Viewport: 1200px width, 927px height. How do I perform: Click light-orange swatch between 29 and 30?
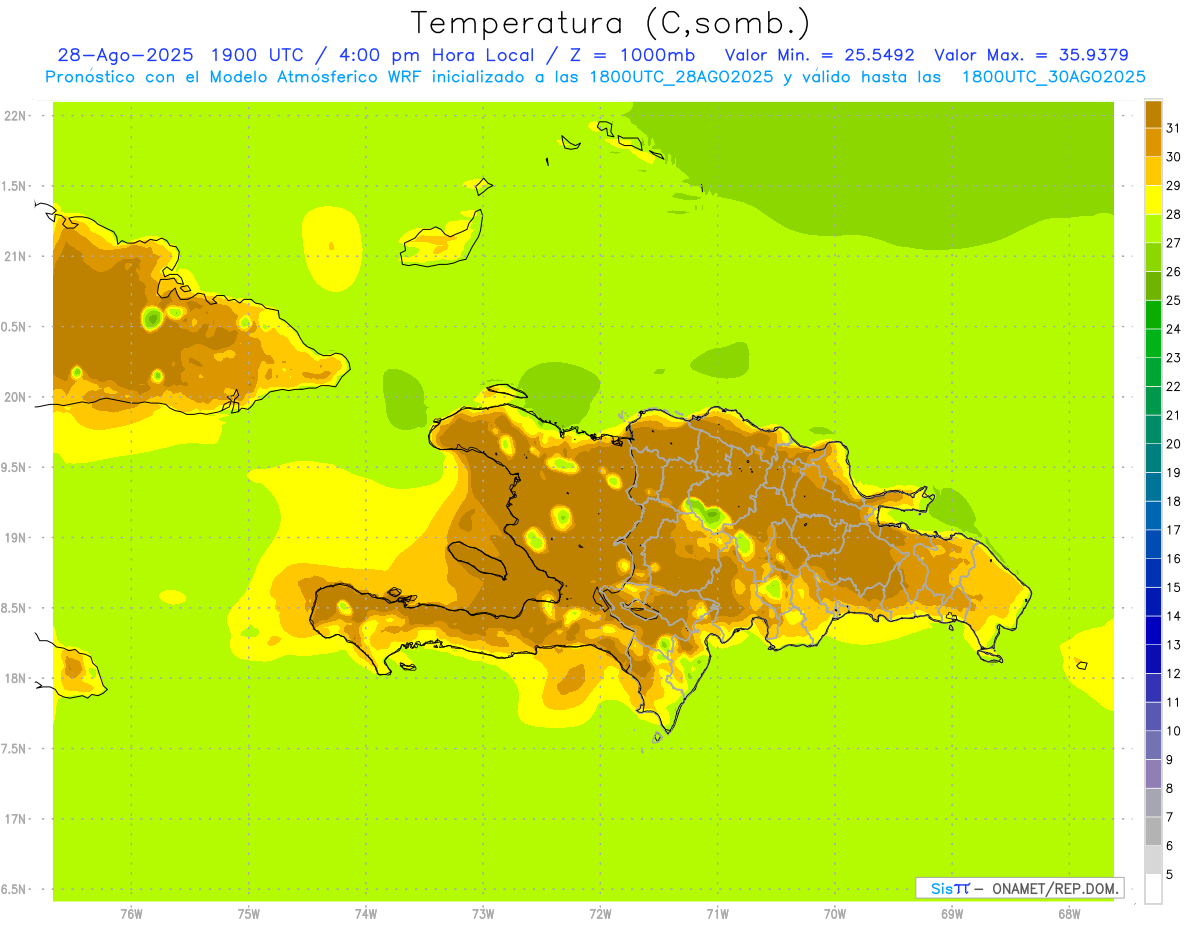click(1153, 171)
